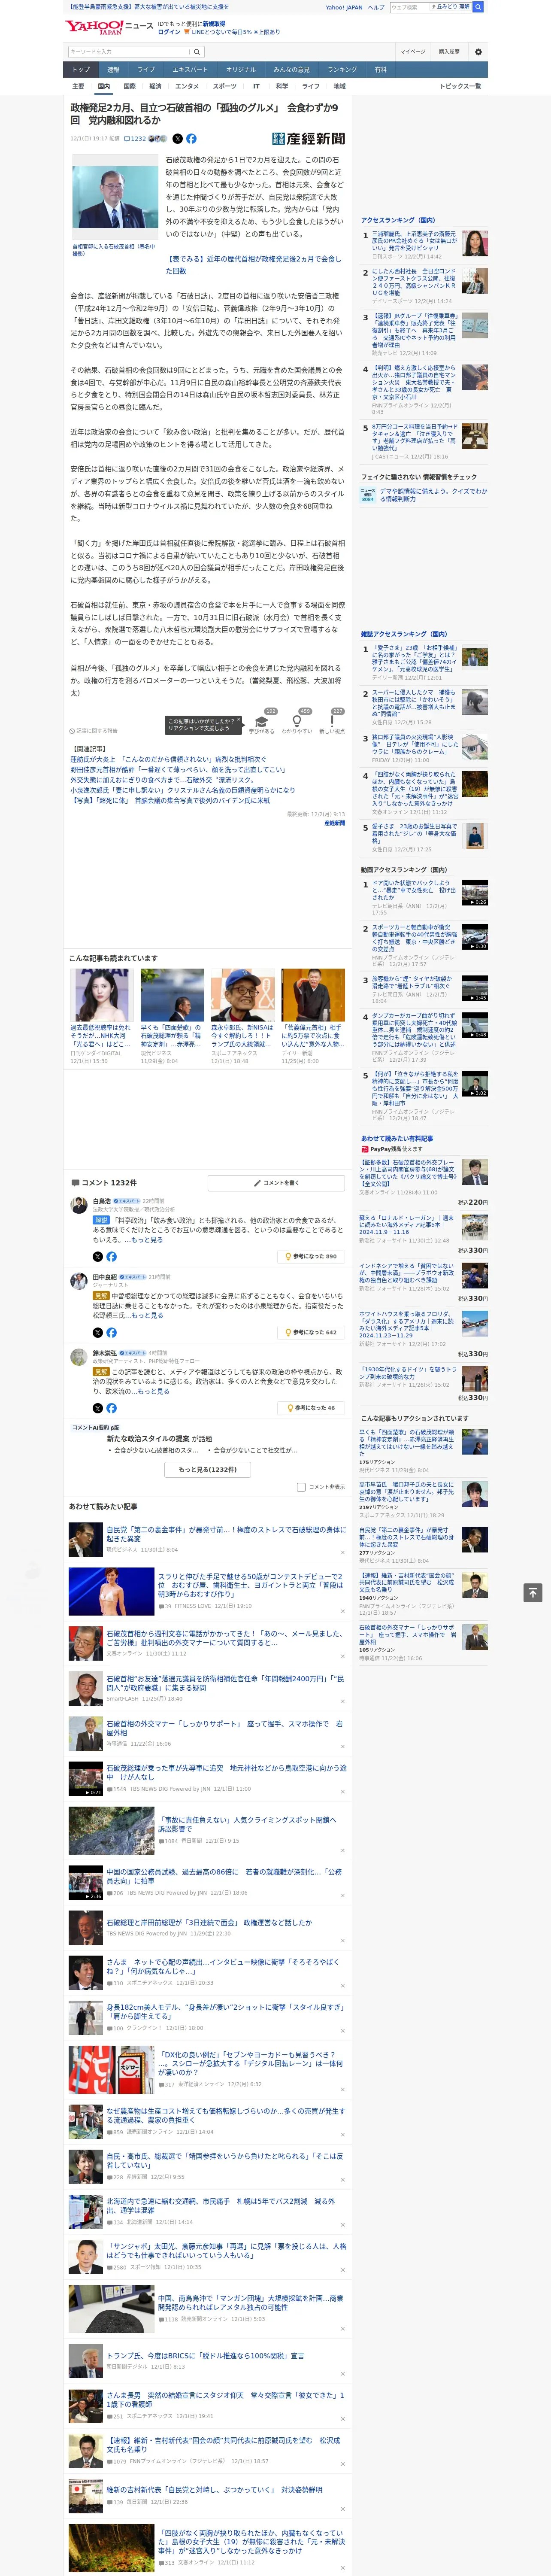Open ranking item 1 三浦瑠麗氏 article

tap(414, 241)
